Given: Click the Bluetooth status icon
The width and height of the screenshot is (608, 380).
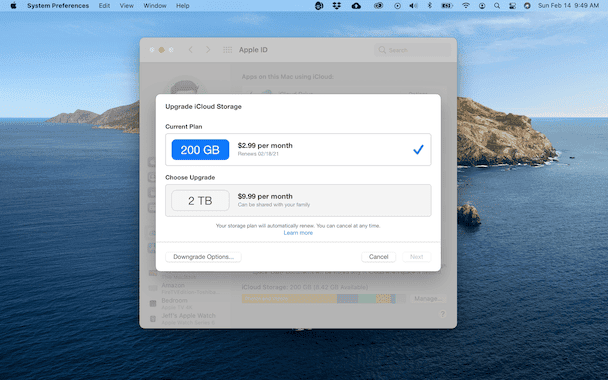Looking at the screenshot, I should [x=429, y=5].
